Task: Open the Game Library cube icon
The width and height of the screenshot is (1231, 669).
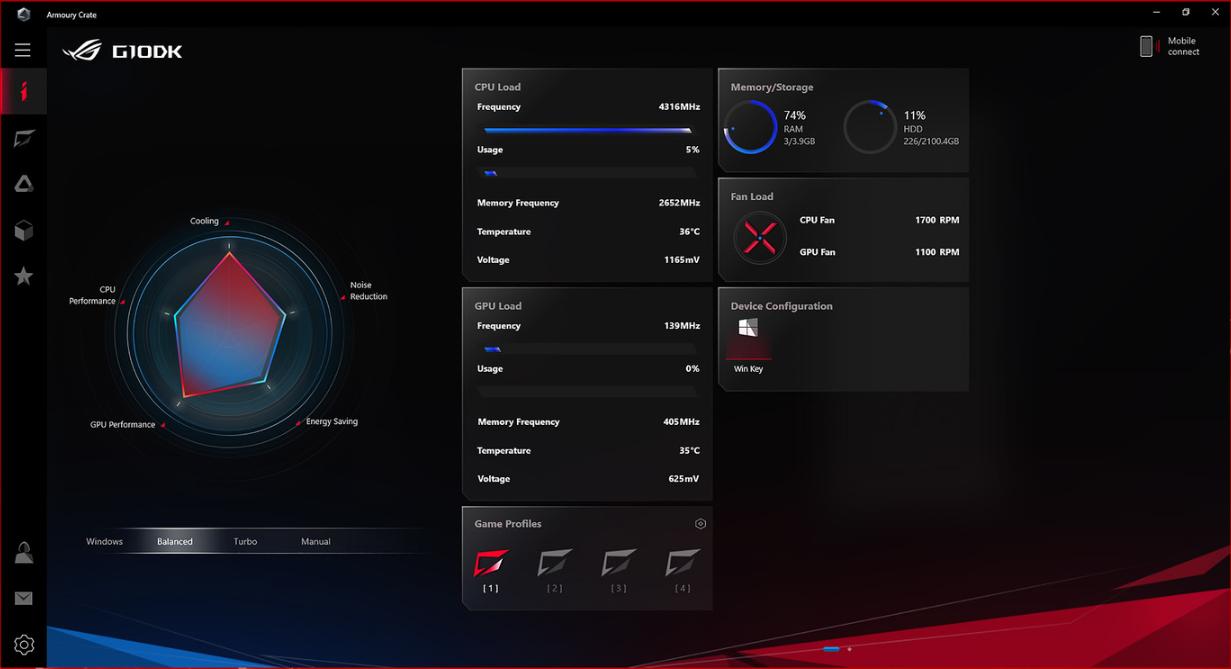Action: [x=24, y=230]
